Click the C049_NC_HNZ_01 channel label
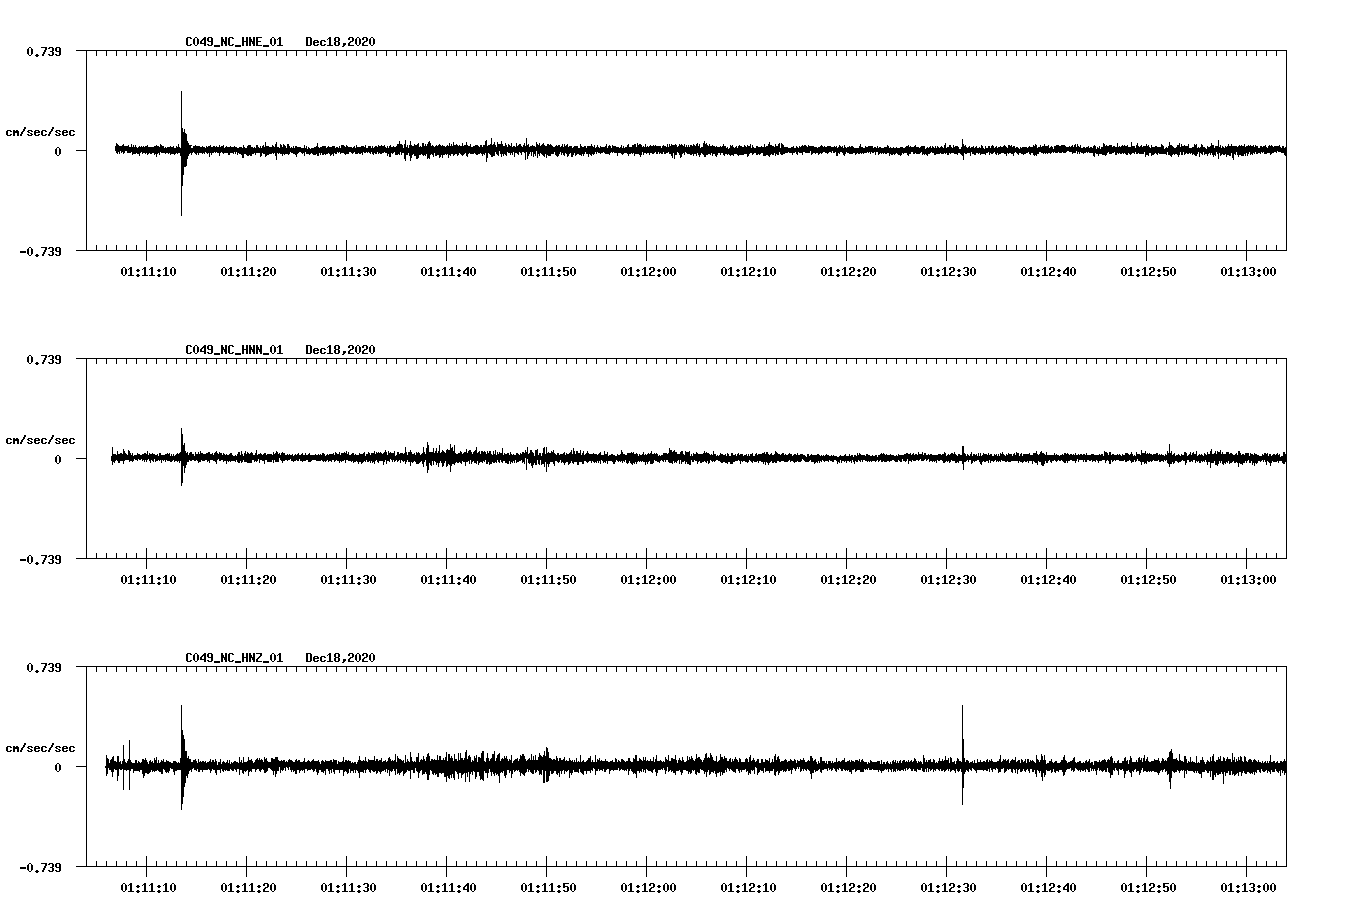 pos(233,658)
